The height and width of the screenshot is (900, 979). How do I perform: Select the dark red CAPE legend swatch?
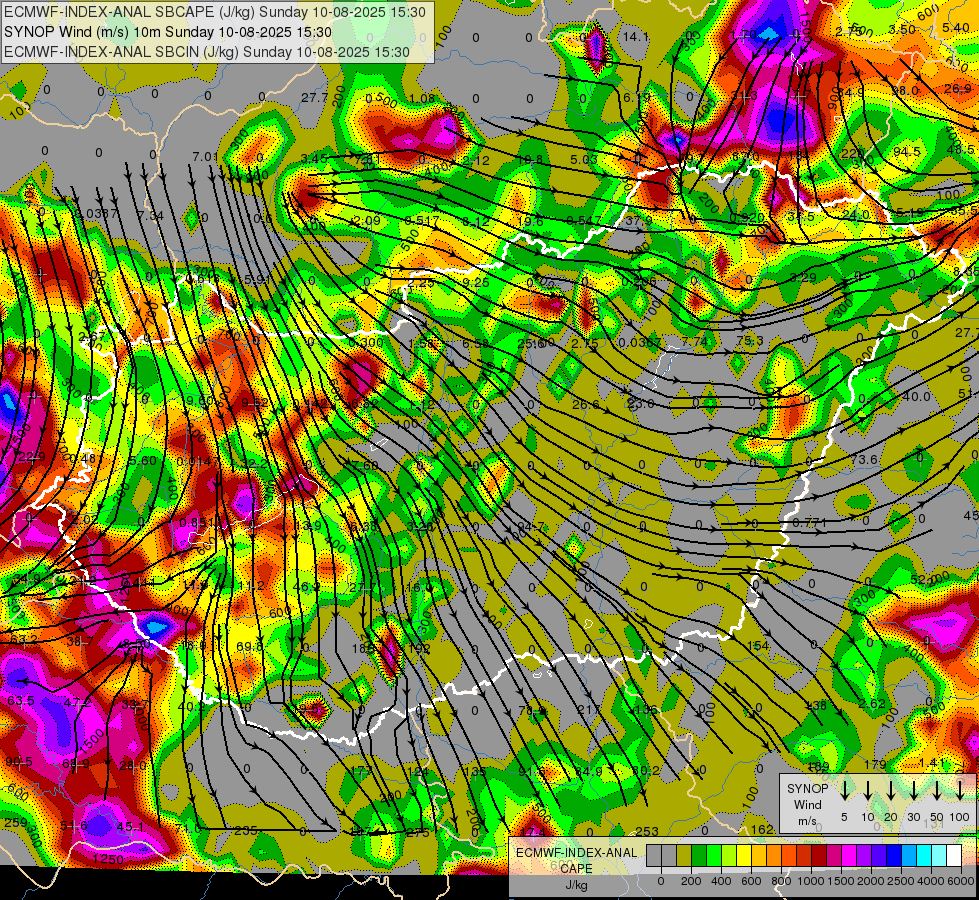coord(819,855)
